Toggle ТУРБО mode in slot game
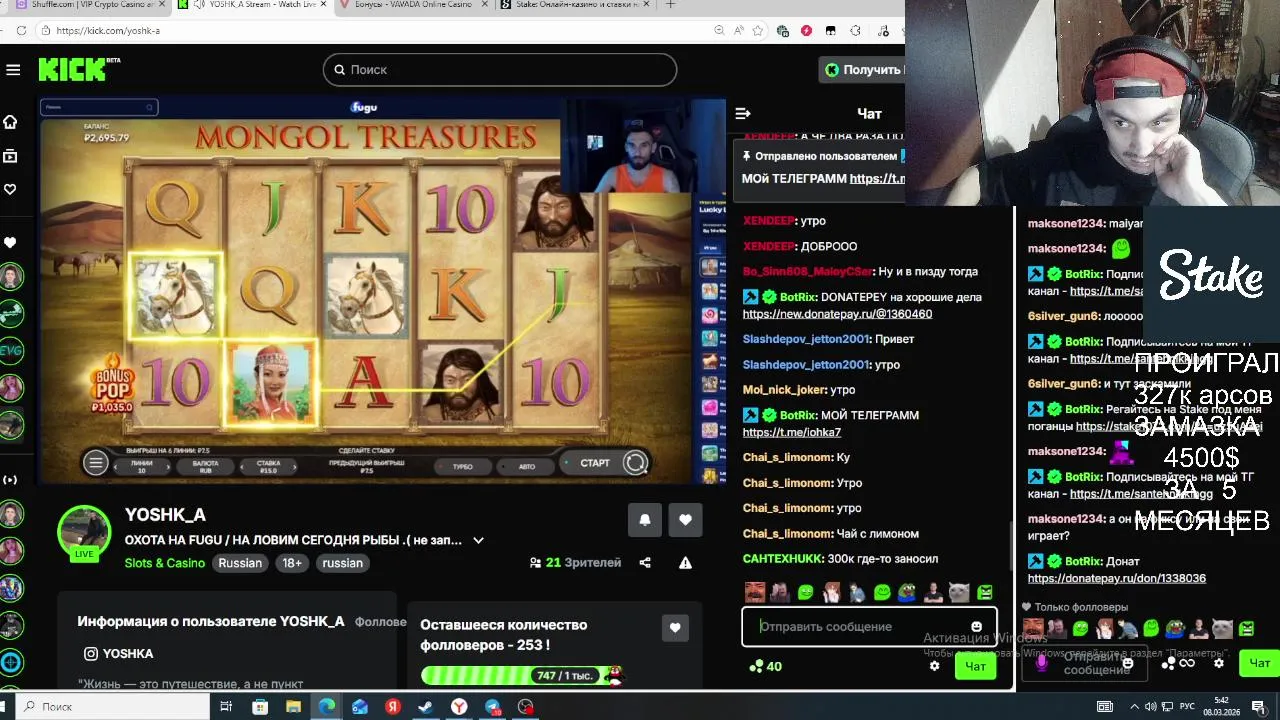 click(462, 466)
